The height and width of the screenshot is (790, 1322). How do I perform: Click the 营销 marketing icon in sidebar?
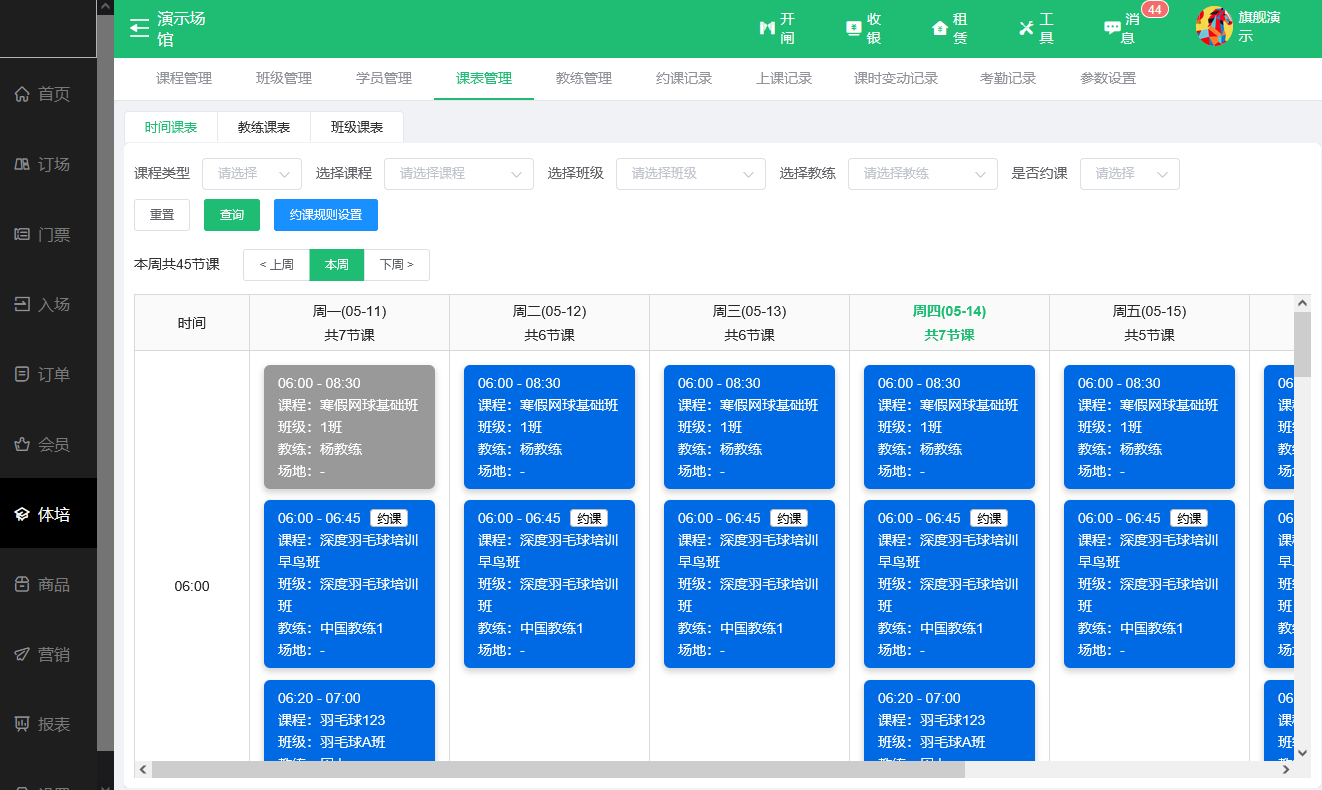pos(22,654)
